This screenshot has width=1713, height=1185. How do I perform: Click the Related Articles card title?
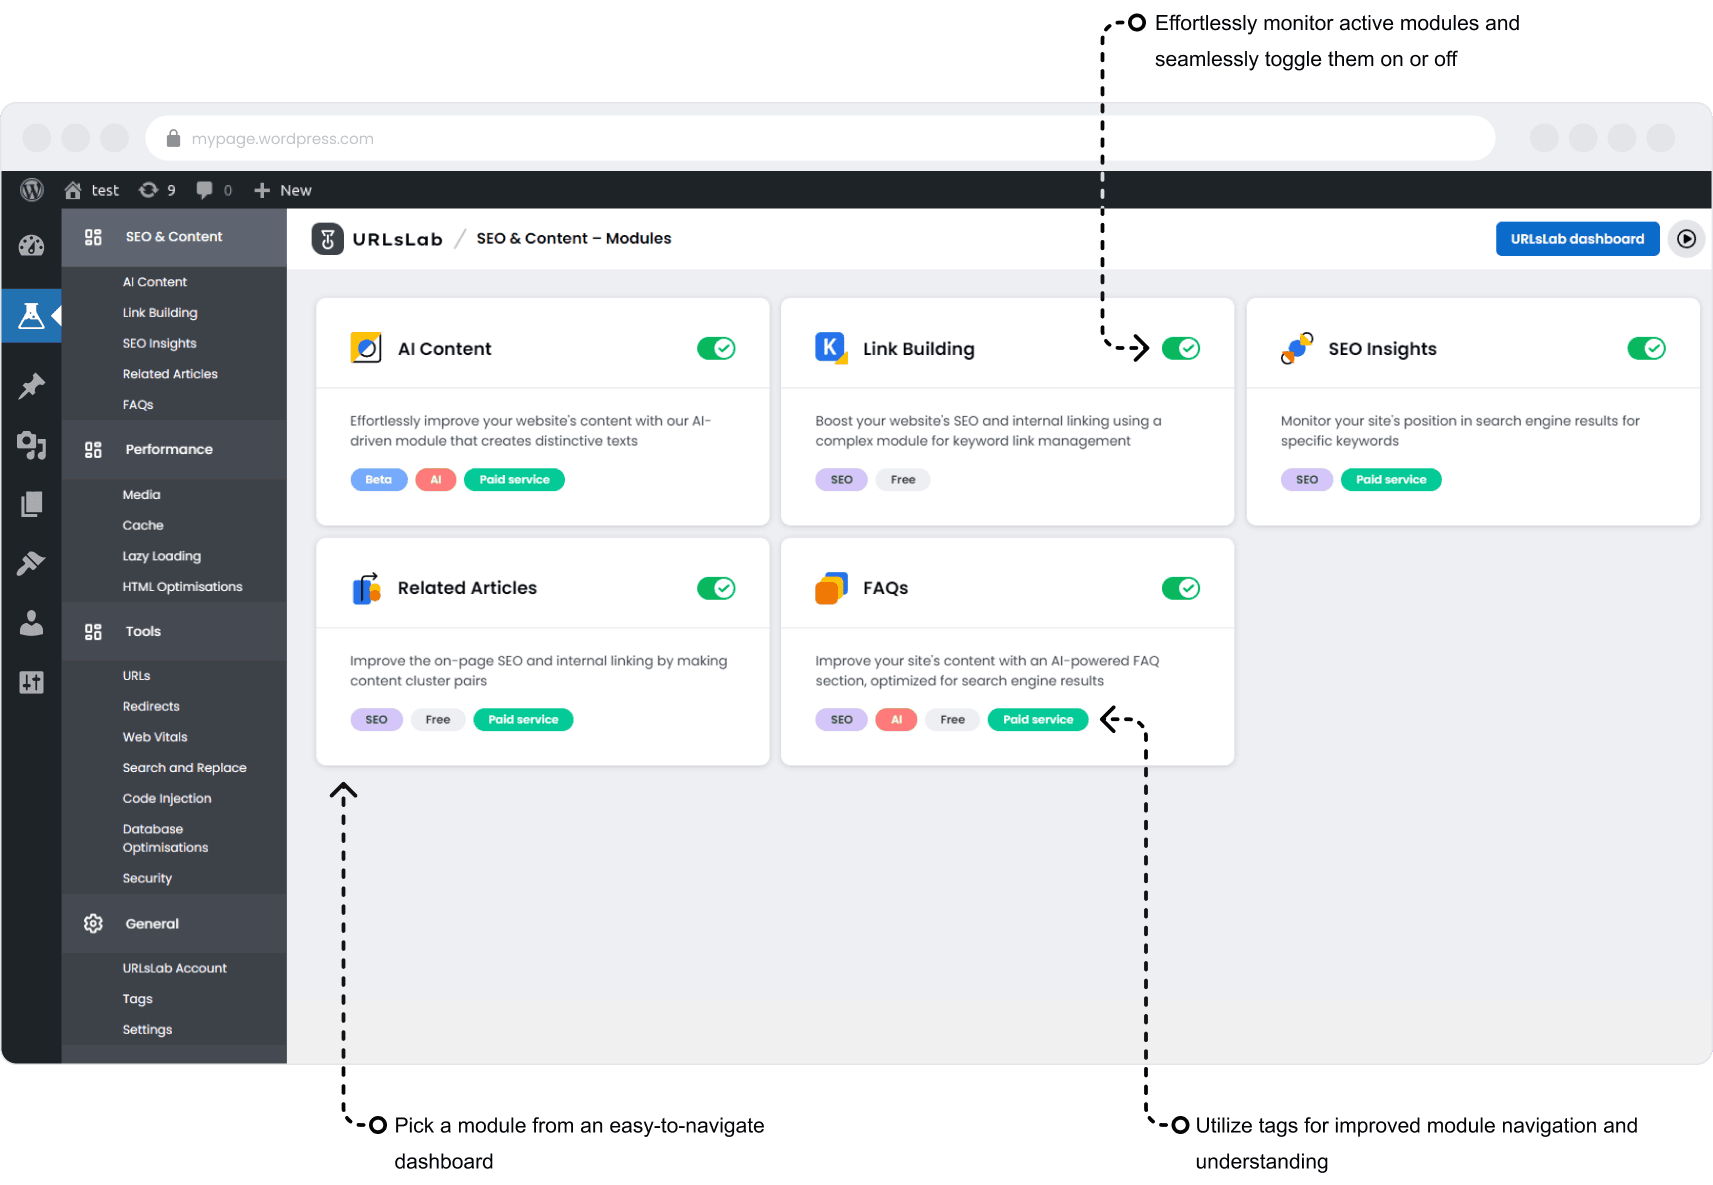pyautogui.click(x=467, y=588)
